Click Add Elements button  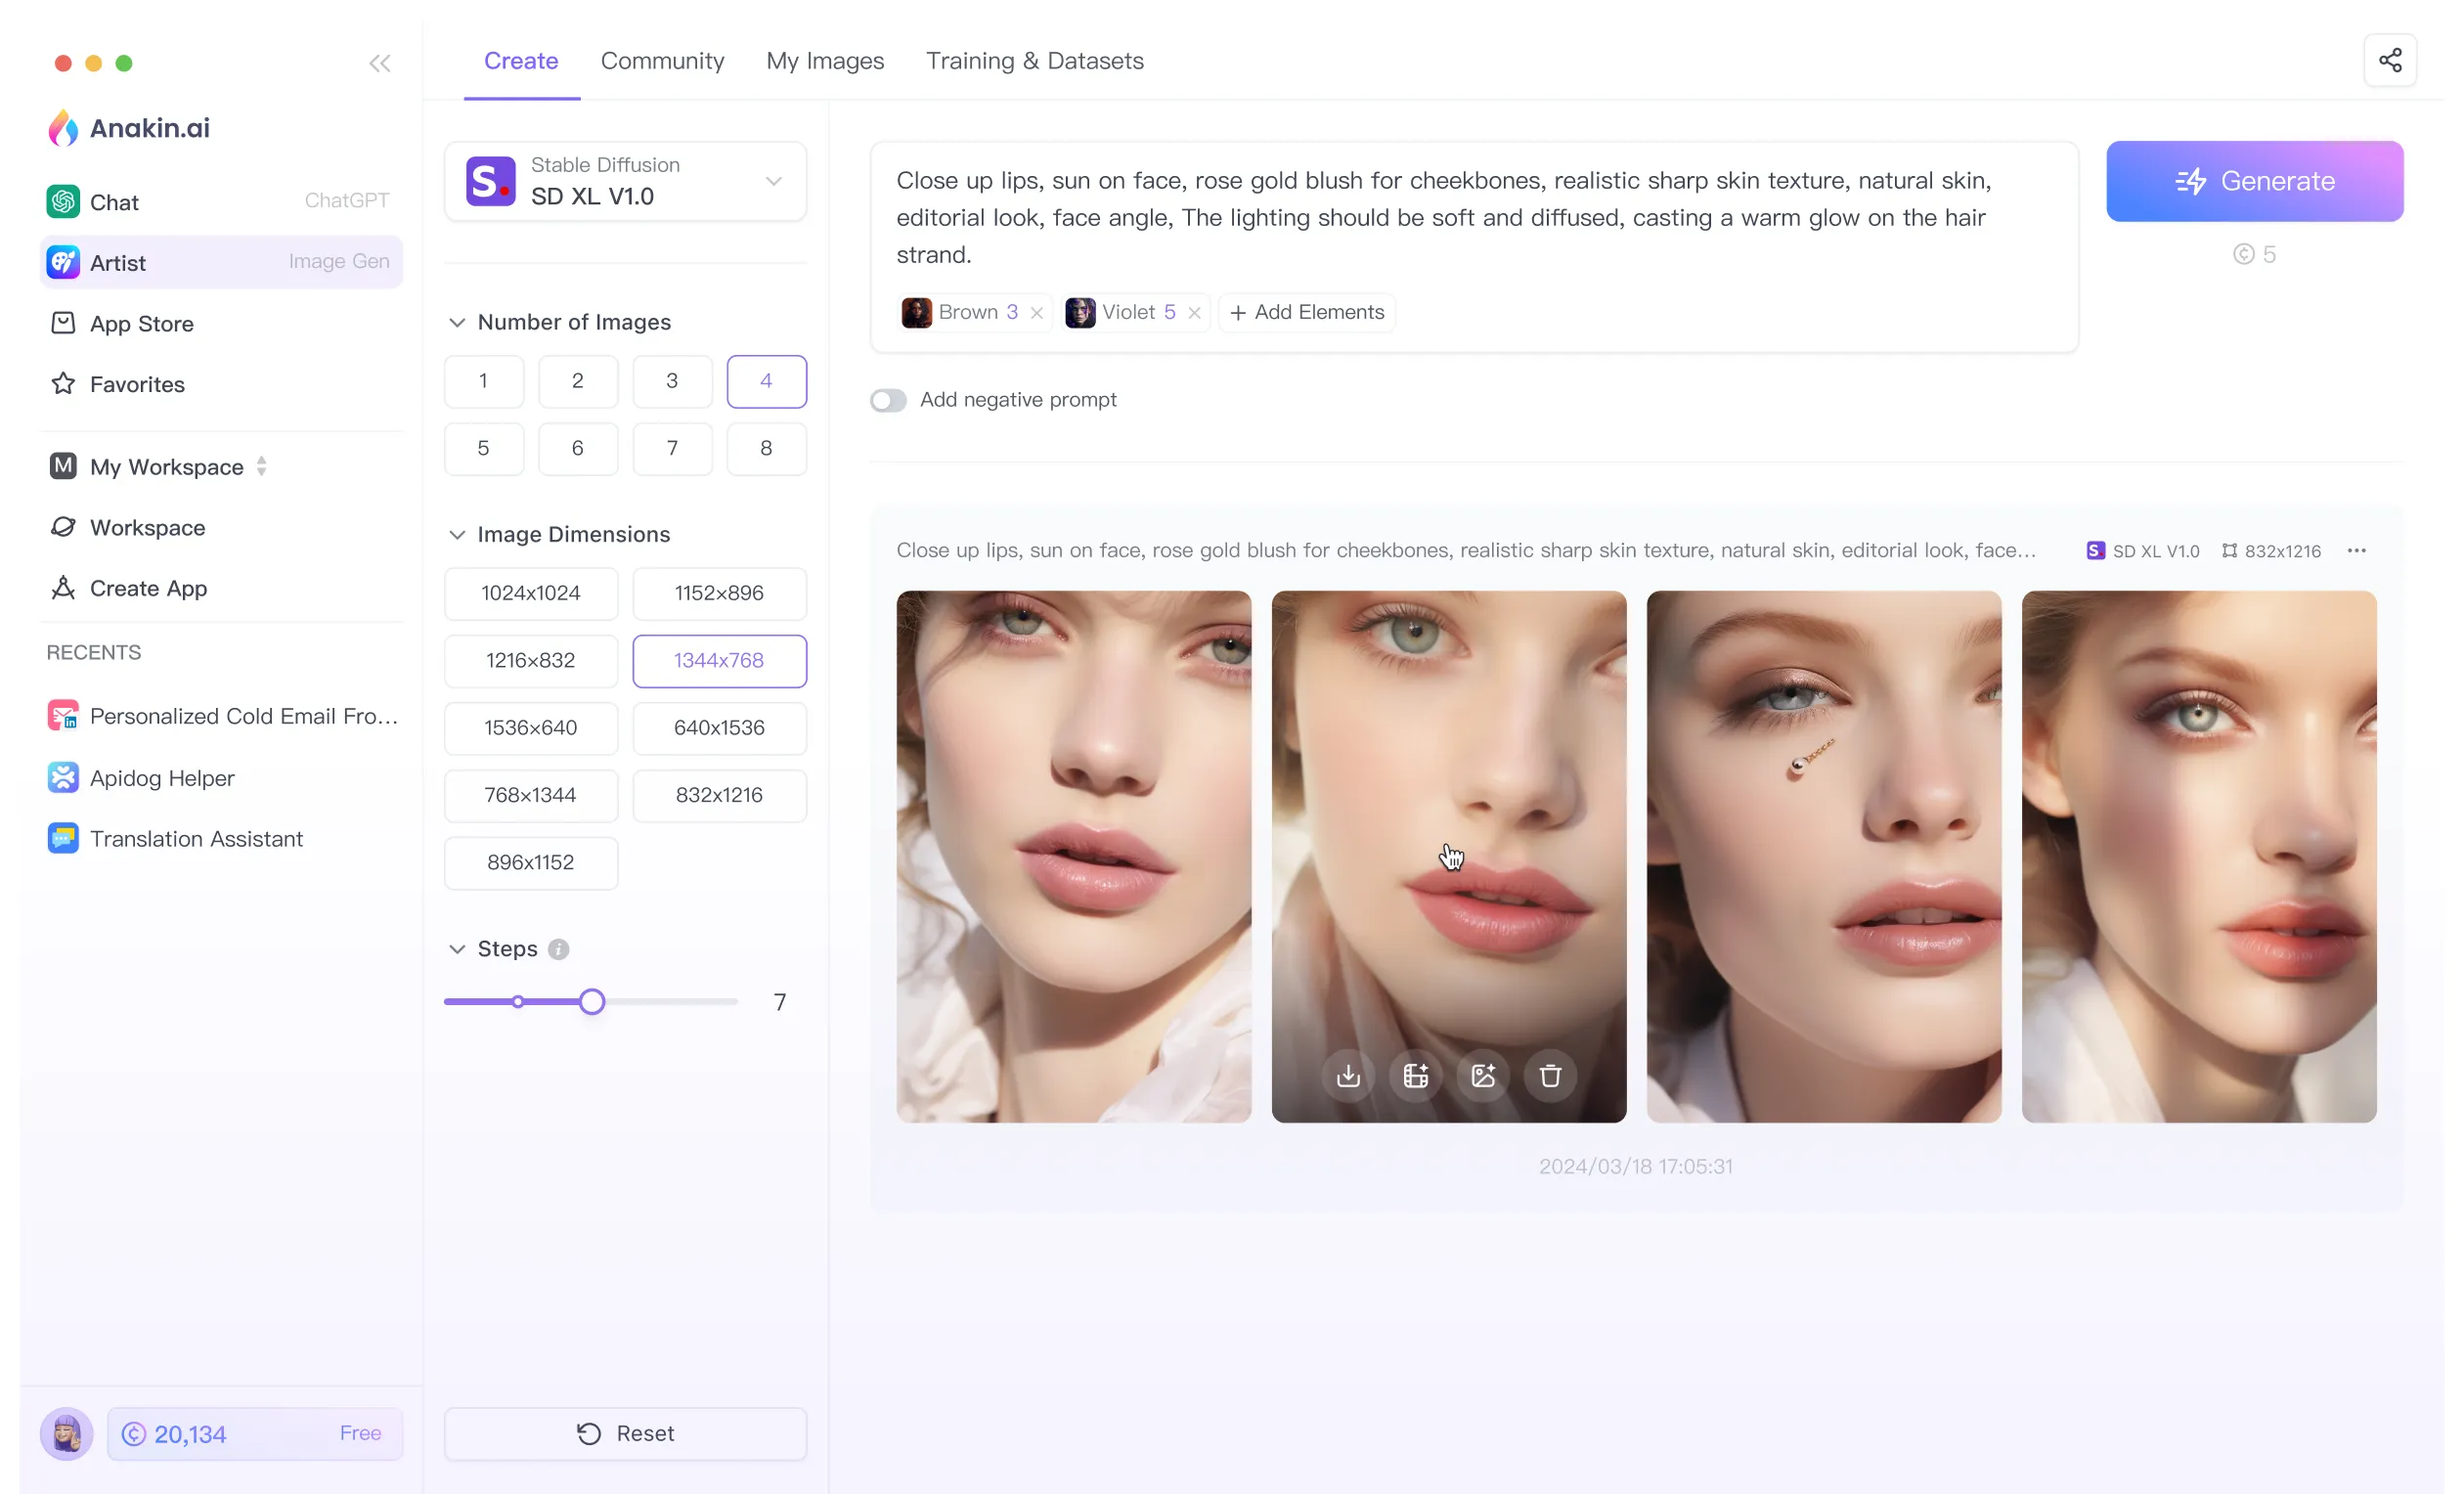(1306, 312)
